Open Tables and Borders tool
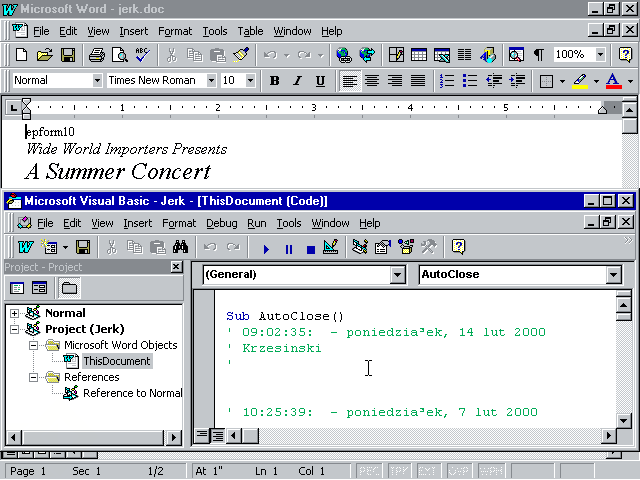This screenshot has height=480, width=640. 396,55
